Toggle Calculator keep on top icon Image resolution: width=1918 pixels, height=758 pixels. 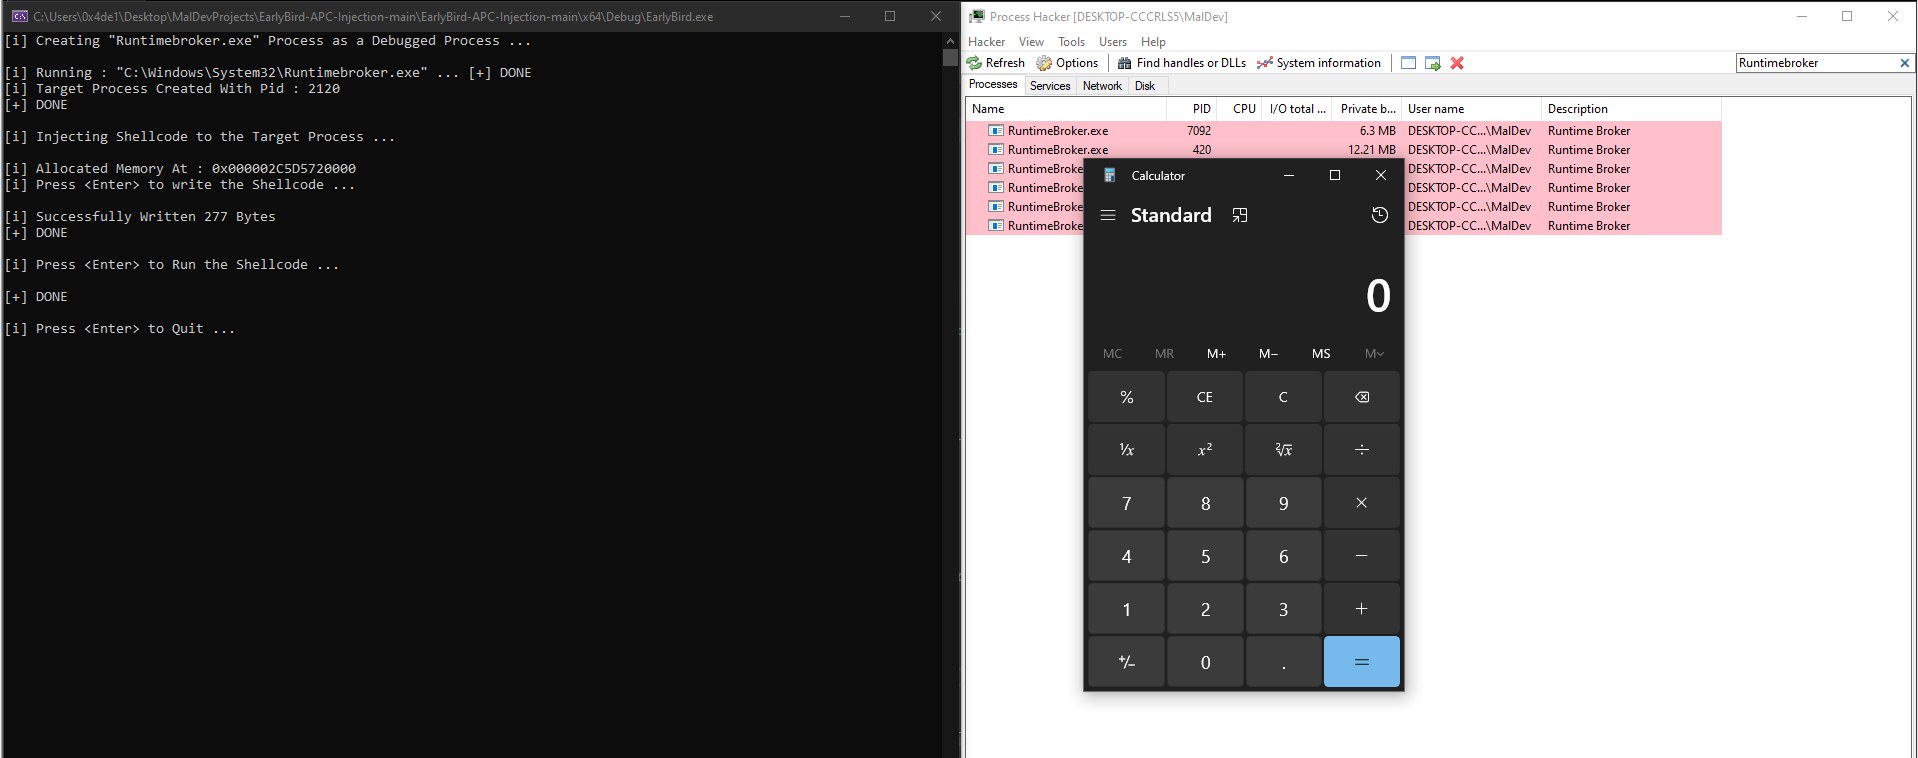1240,215
